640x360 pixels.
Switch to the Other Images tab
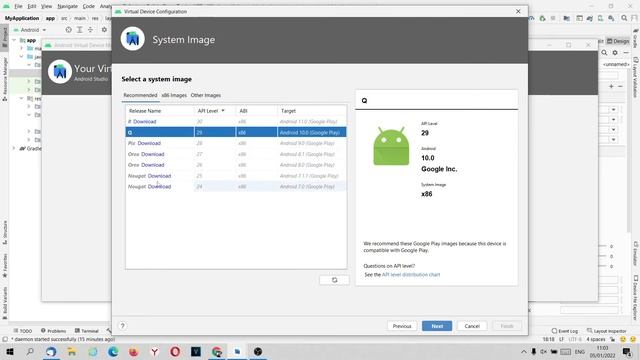[206, 95]
